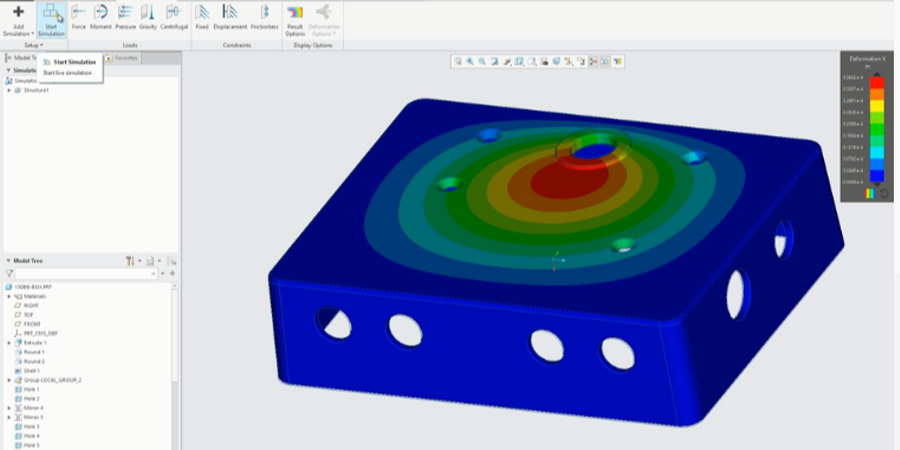This screenshot has width=900, height=450.
Task: Choose Start live simulation from menu
Action: tap(67, 73)
